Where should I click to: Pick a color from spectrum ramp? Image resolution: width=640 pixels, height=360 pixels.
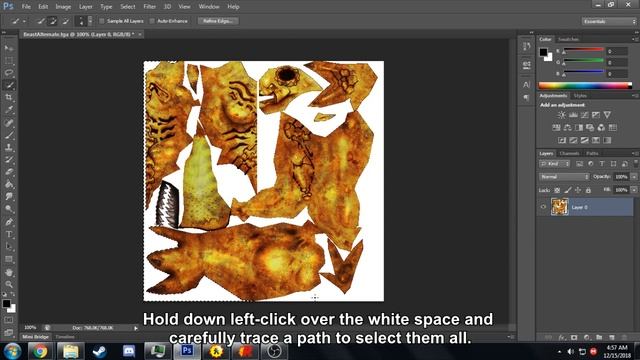(x=585, y=85)
